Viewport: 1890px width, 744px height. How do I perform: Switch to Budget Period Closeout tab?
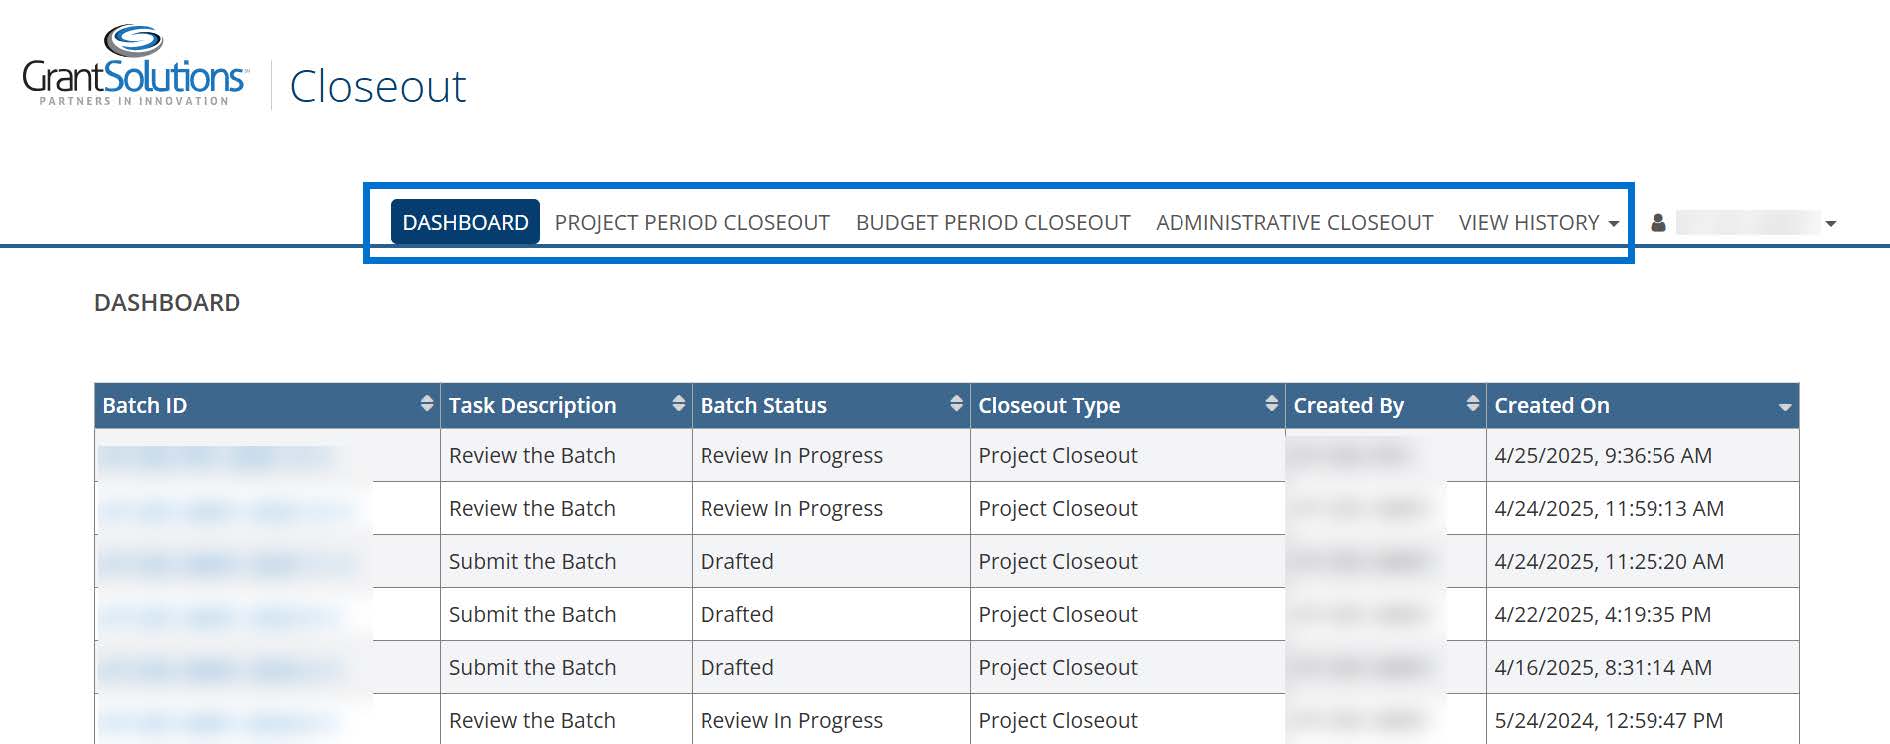(993, 223)
